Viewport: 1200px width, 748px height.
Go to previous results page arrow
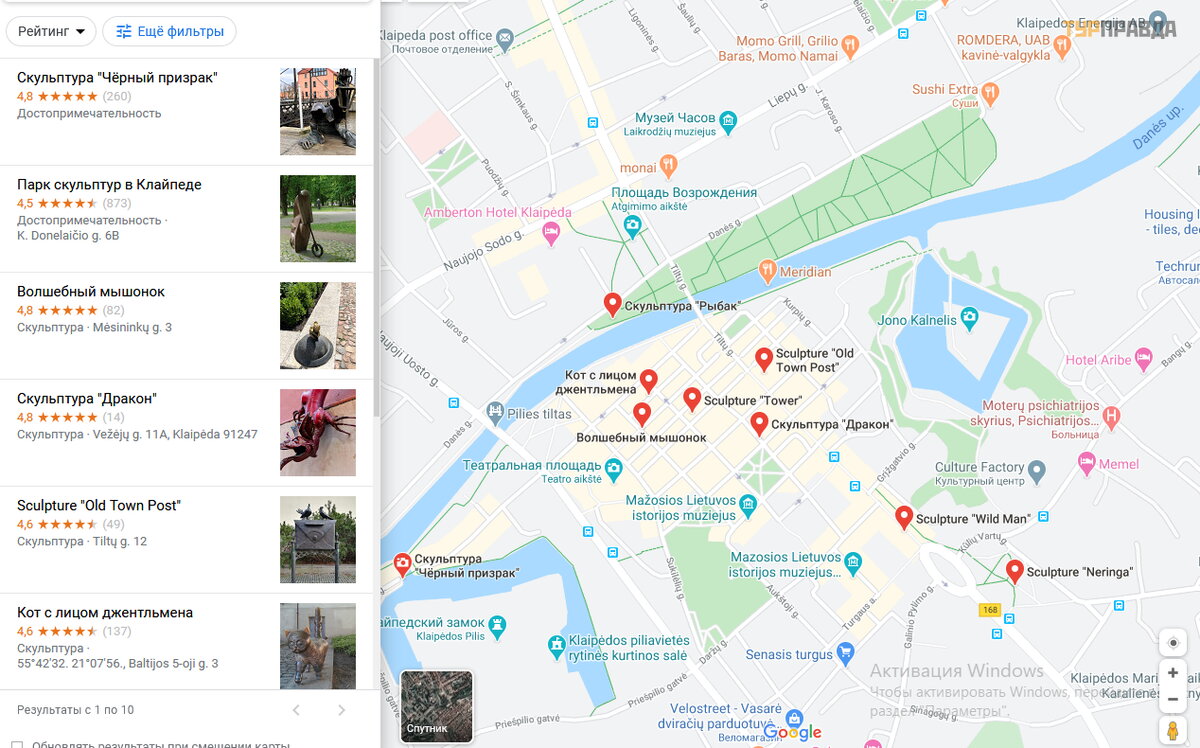click(x=295, y=710)
